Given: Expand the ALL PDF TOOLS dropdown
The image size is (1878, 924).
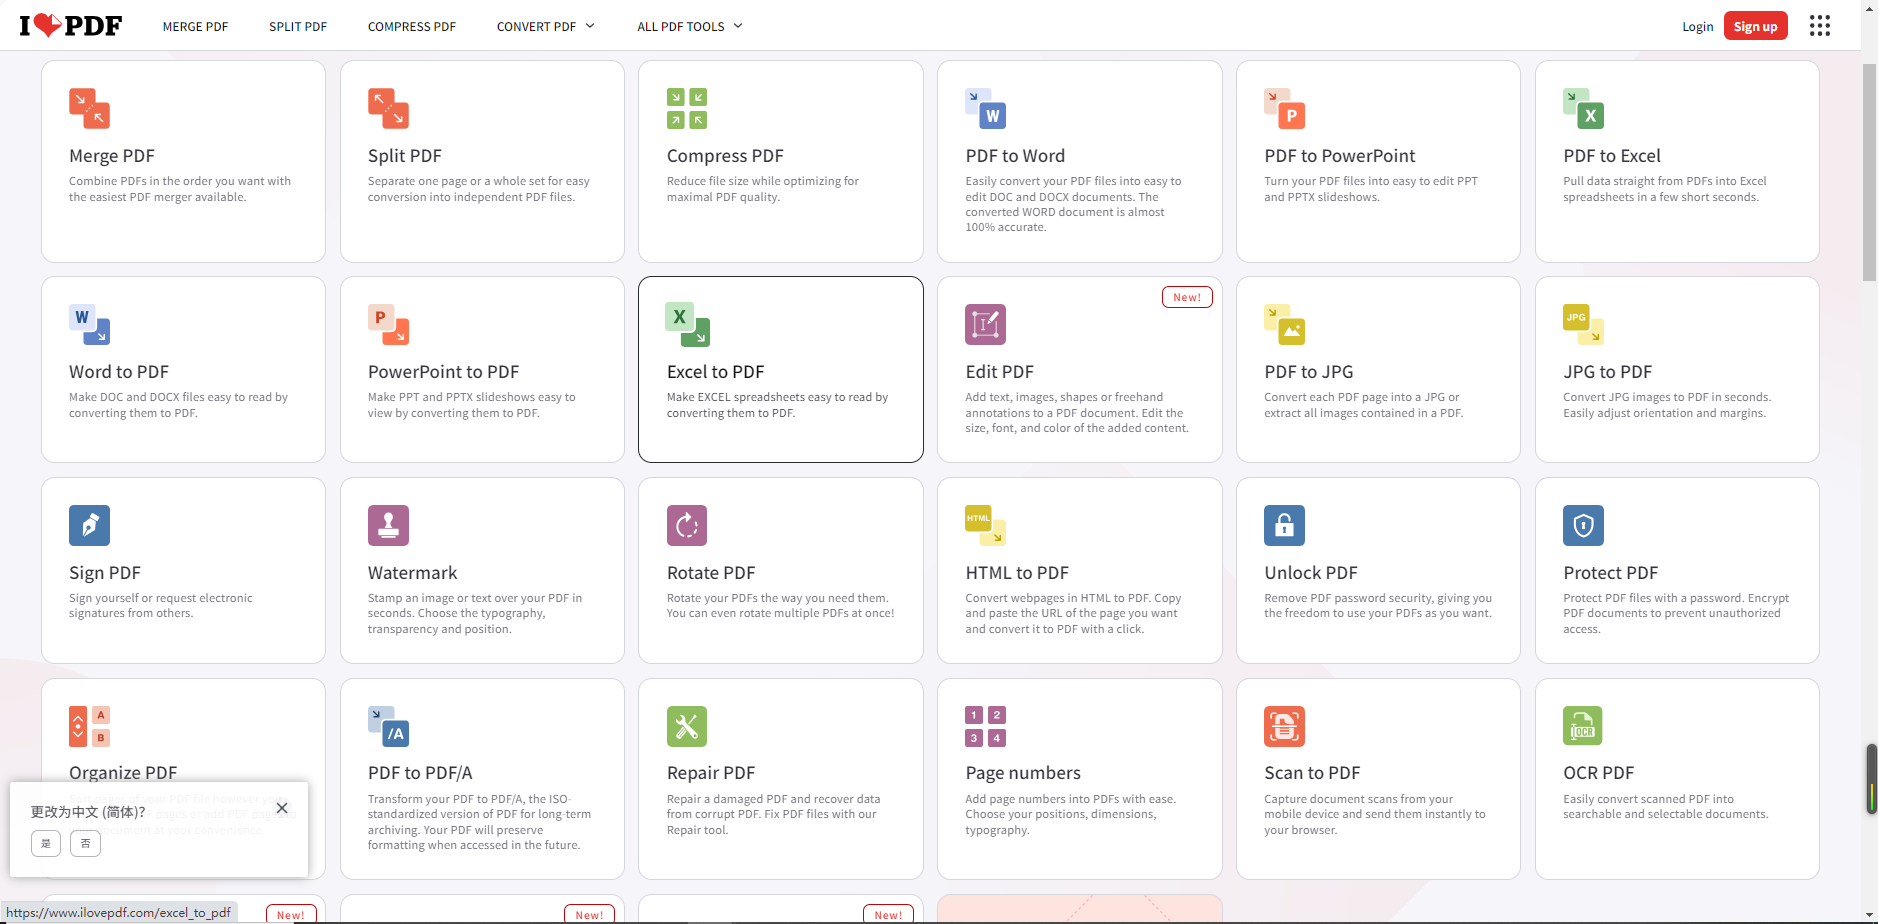Looking at the screenshot, I should coord(690,27).
